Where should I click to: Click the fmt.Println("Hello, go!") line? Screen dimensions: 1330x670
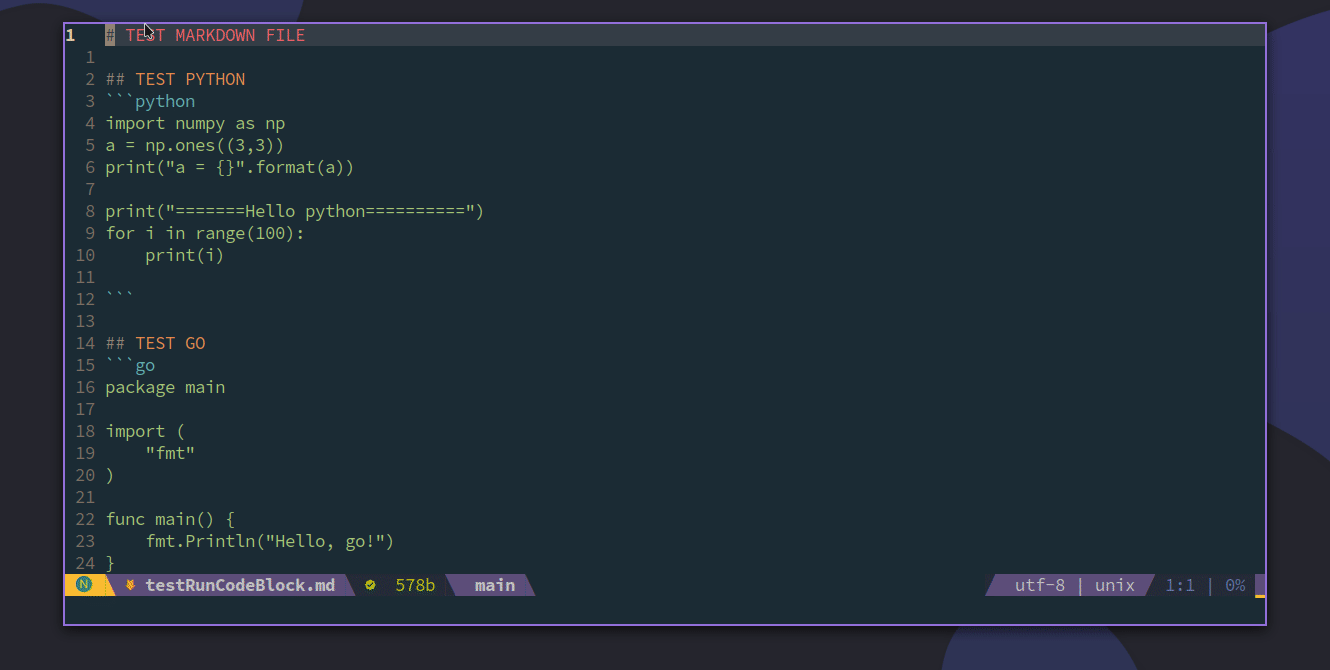tap(270, 541)
